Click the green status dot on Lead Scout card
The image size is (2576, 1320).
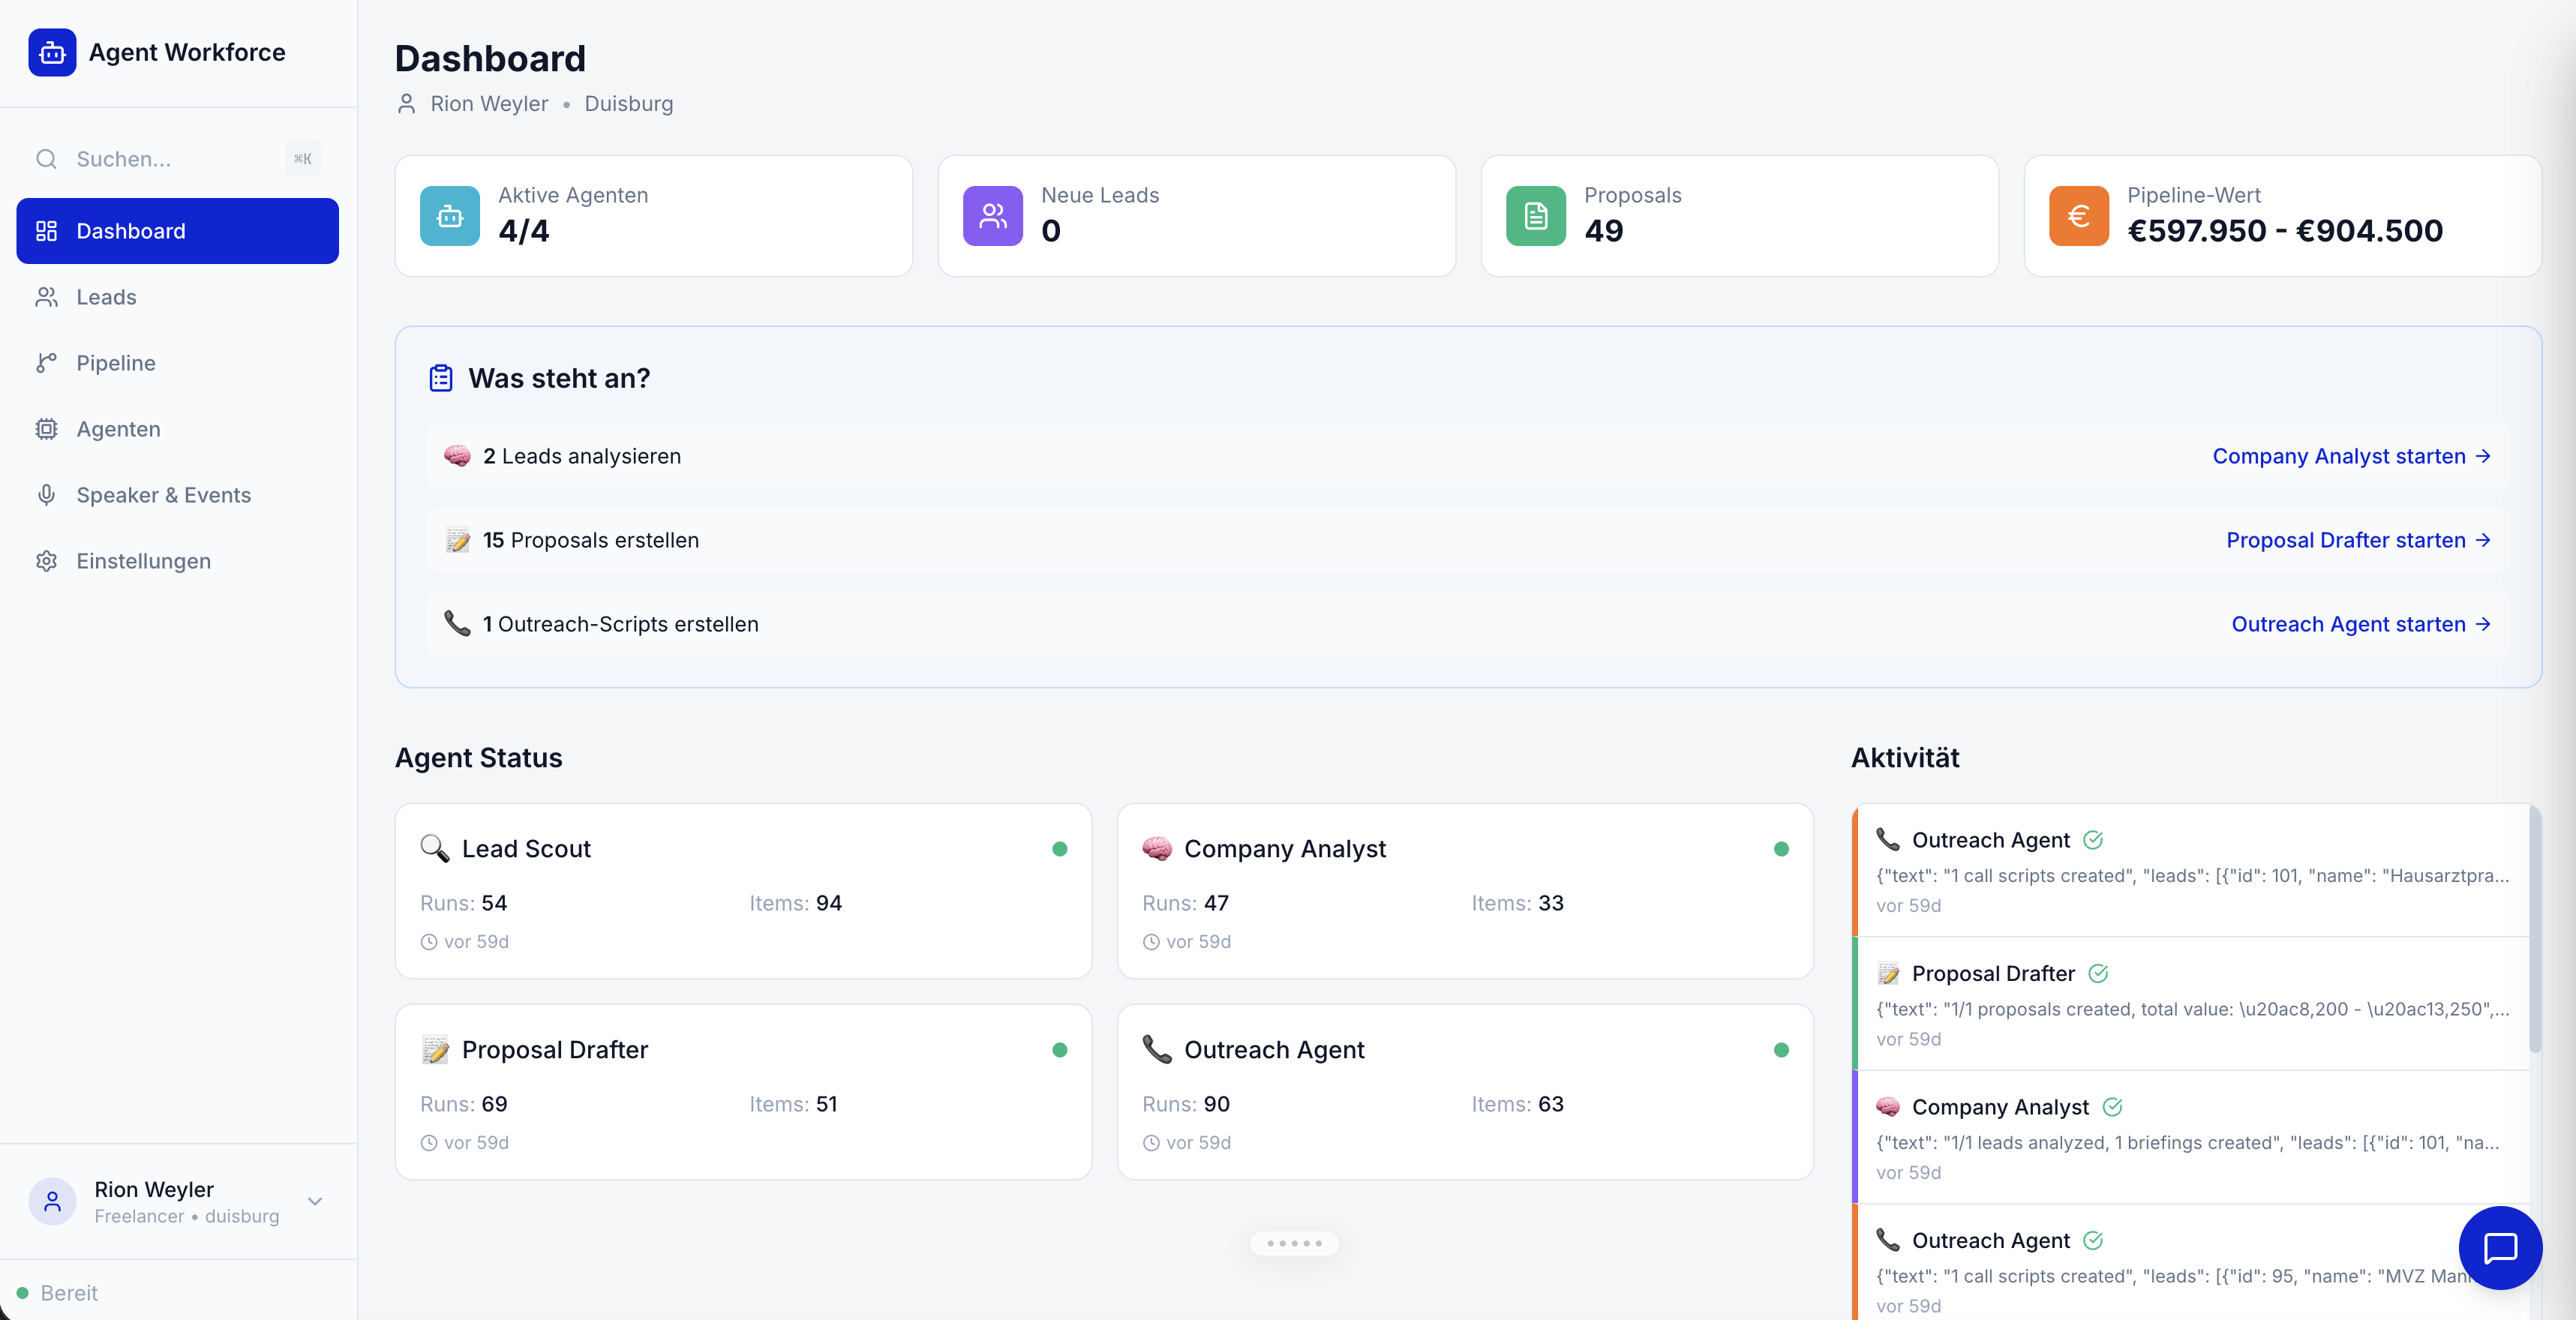coord(1060,849)
